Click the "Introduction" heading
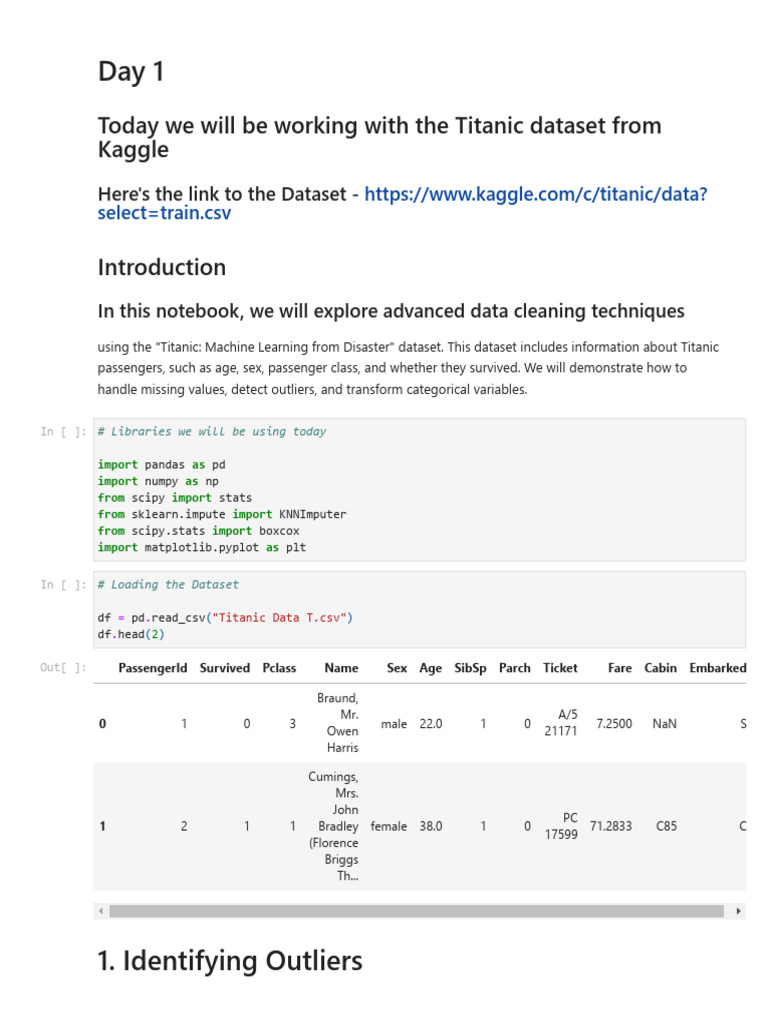The width and height of the screenshot is (768, 1024). click(162, 267)
